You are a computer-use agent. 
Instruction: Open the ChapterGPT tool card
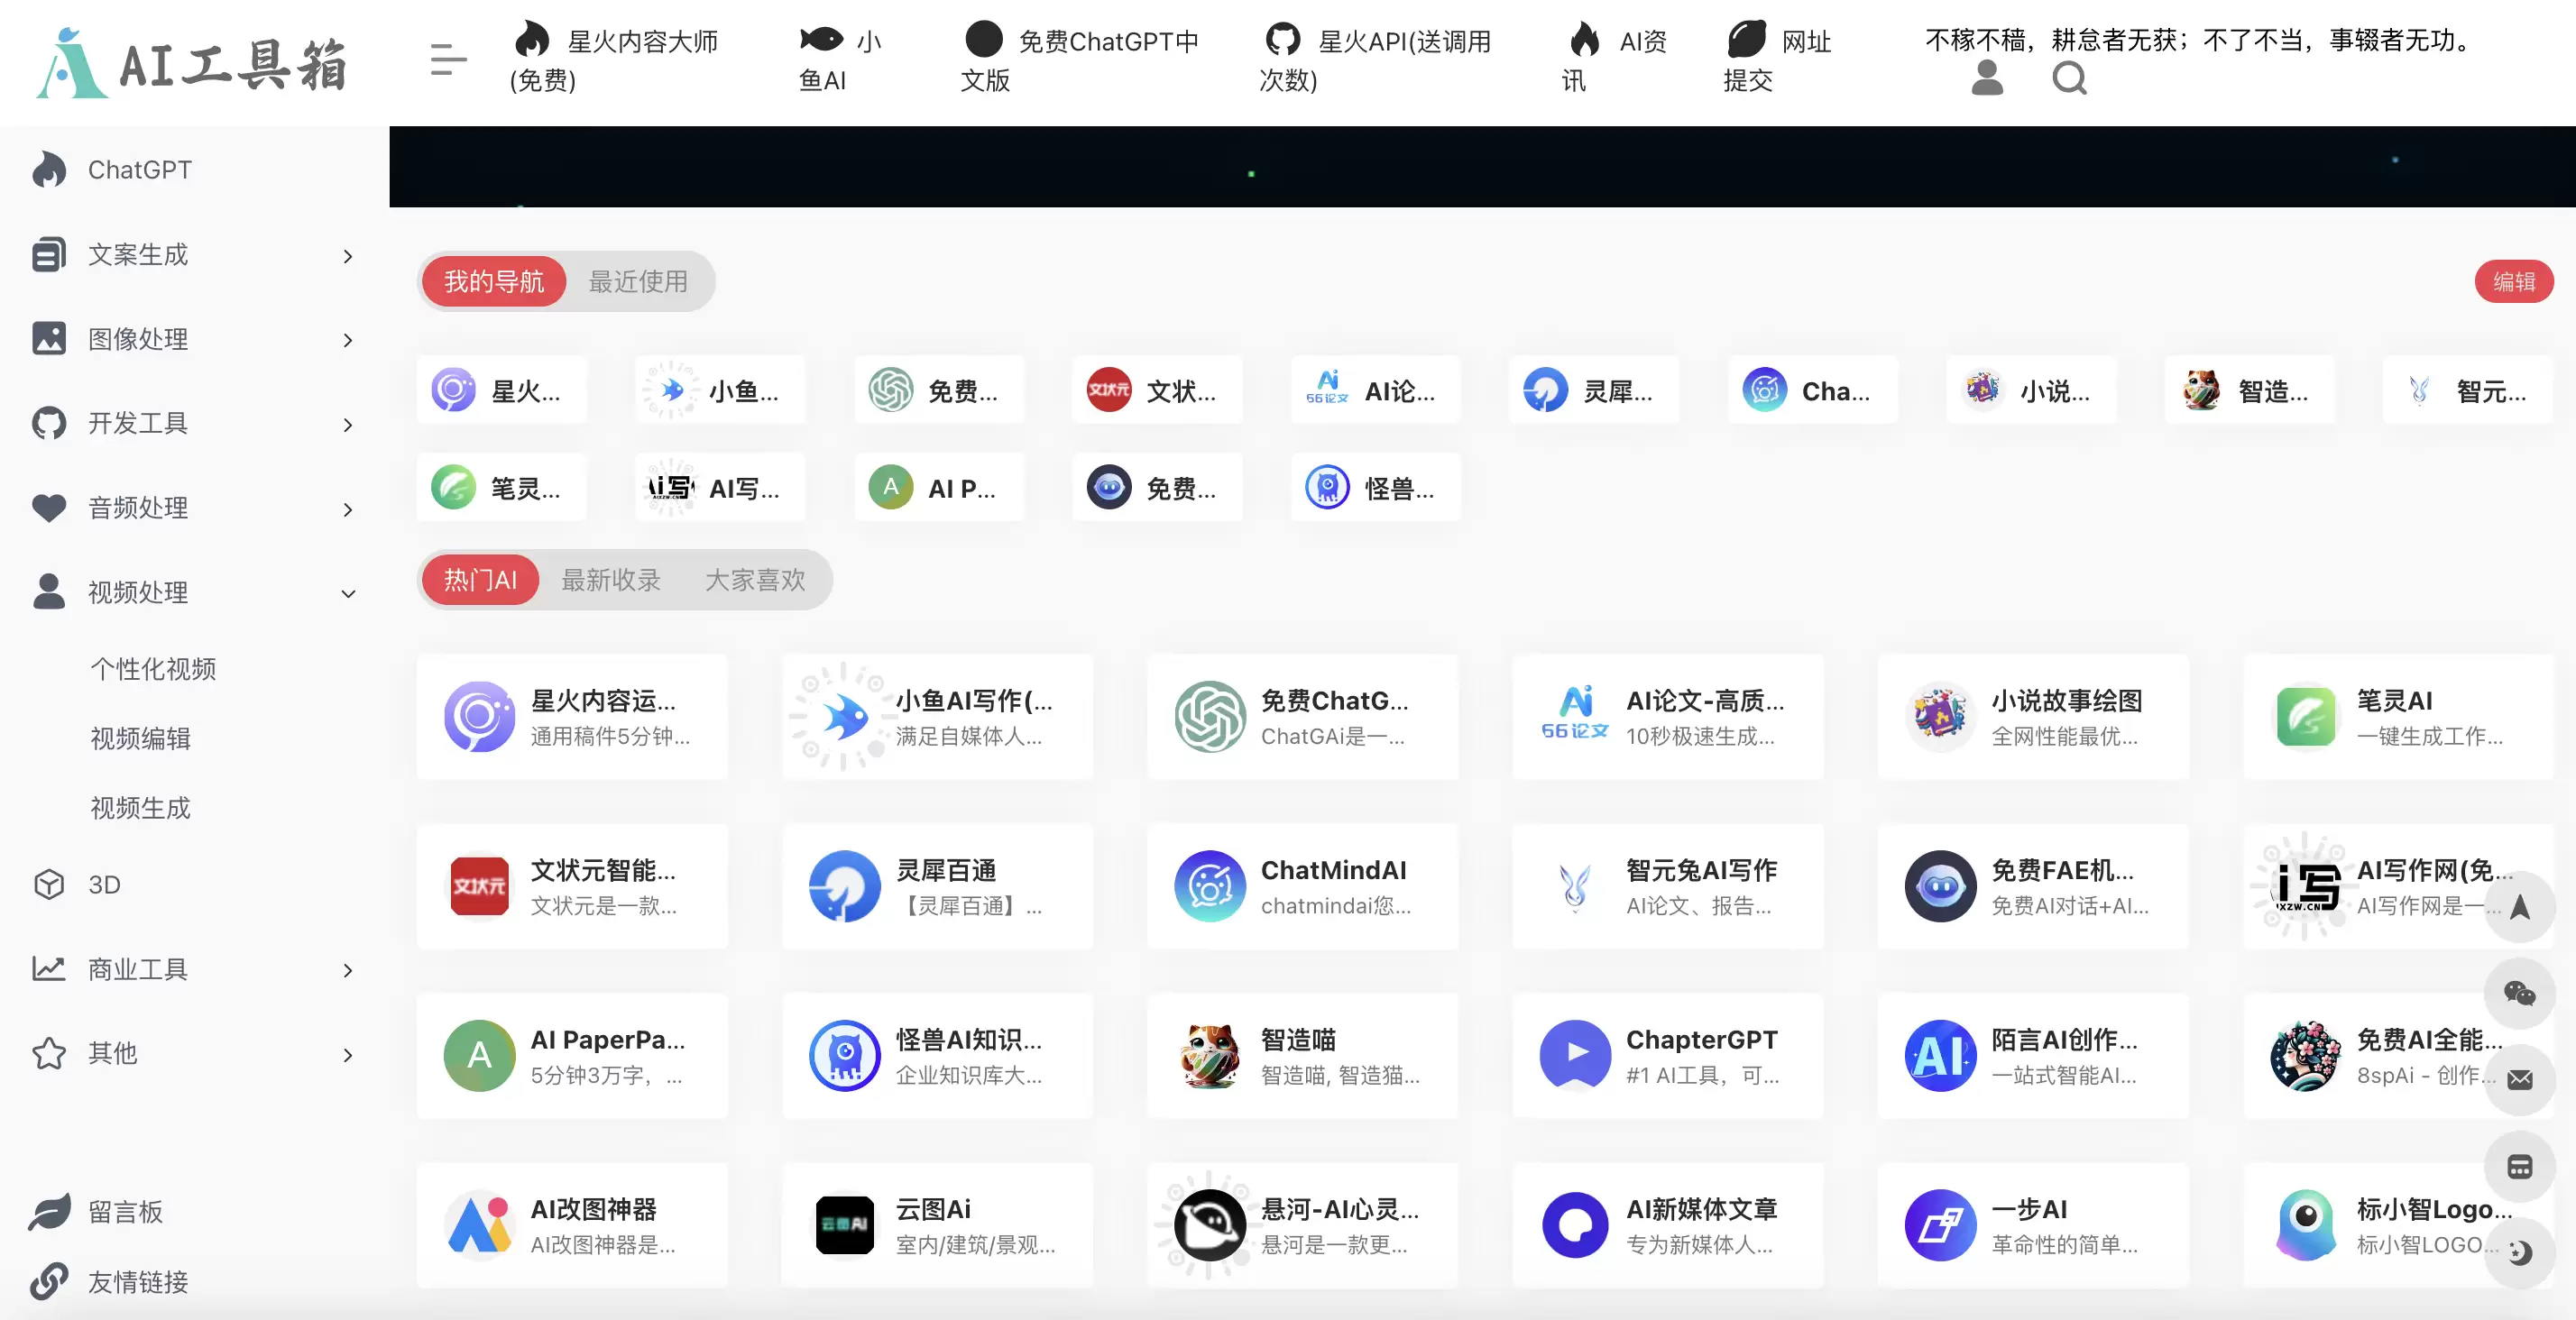(x=1668, y=1056)
